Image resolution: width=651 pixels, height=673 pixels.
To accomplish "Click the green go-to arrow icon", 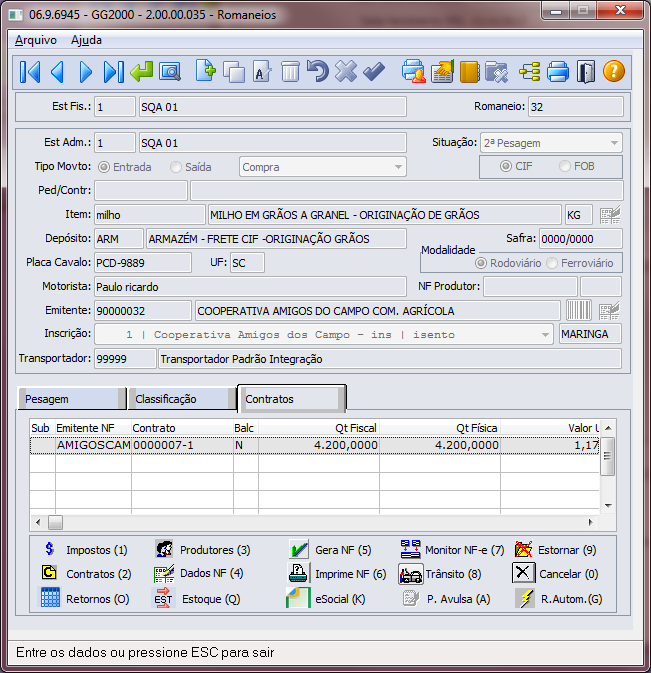I will tap(142, 71).
